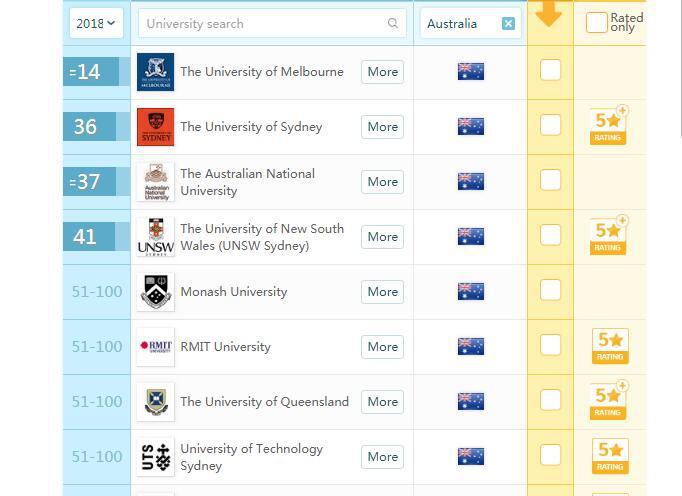Click the University of Sydney crest logo
The height and width of the screenshot is (496, 682).
155,127
